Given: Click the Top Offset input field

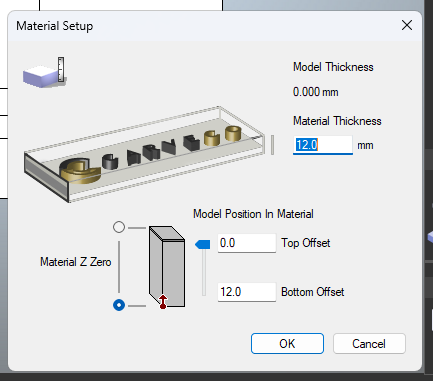Looking at the screenshot, I should tap(247, 243).
